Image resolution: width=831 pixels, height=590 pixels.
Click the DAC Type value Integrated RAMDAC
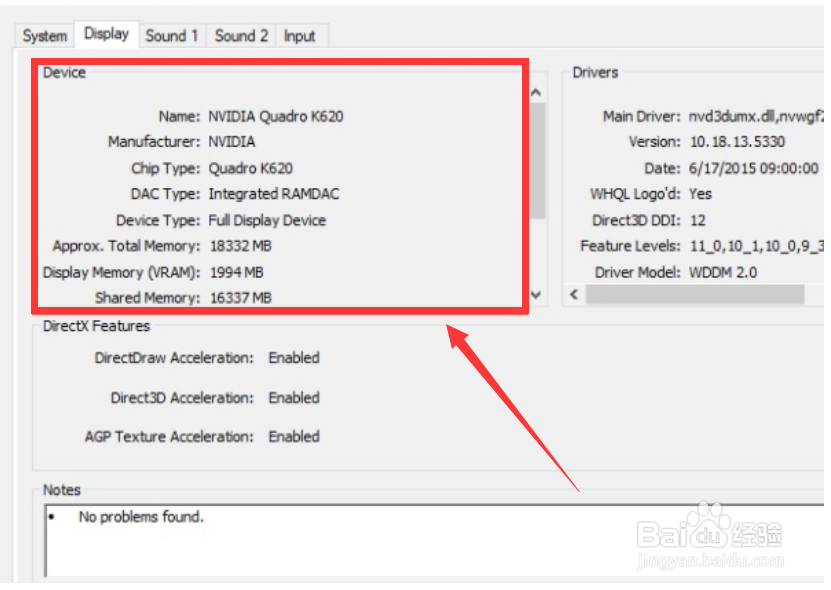pos(274,193)
